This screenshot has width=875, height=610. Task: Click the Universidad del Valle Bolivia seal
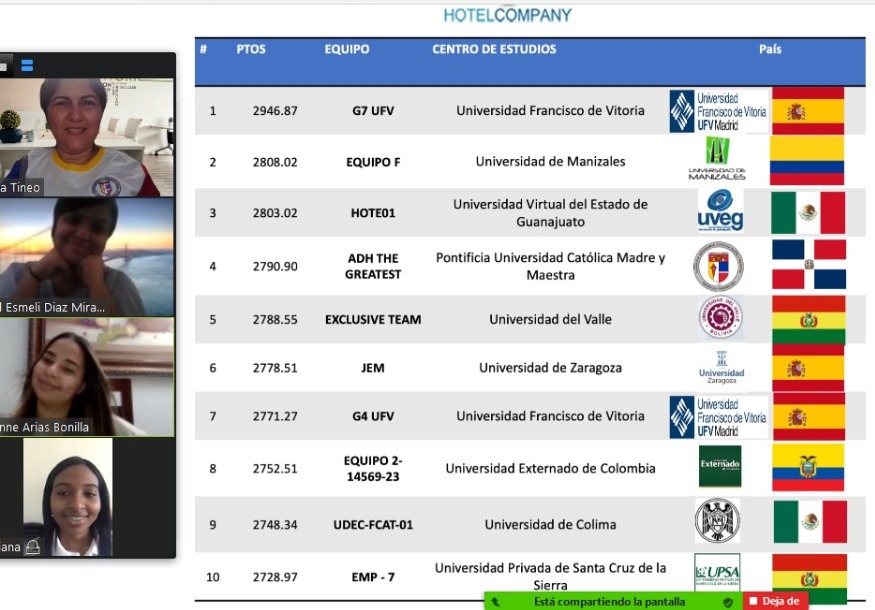tap(720, 317)
